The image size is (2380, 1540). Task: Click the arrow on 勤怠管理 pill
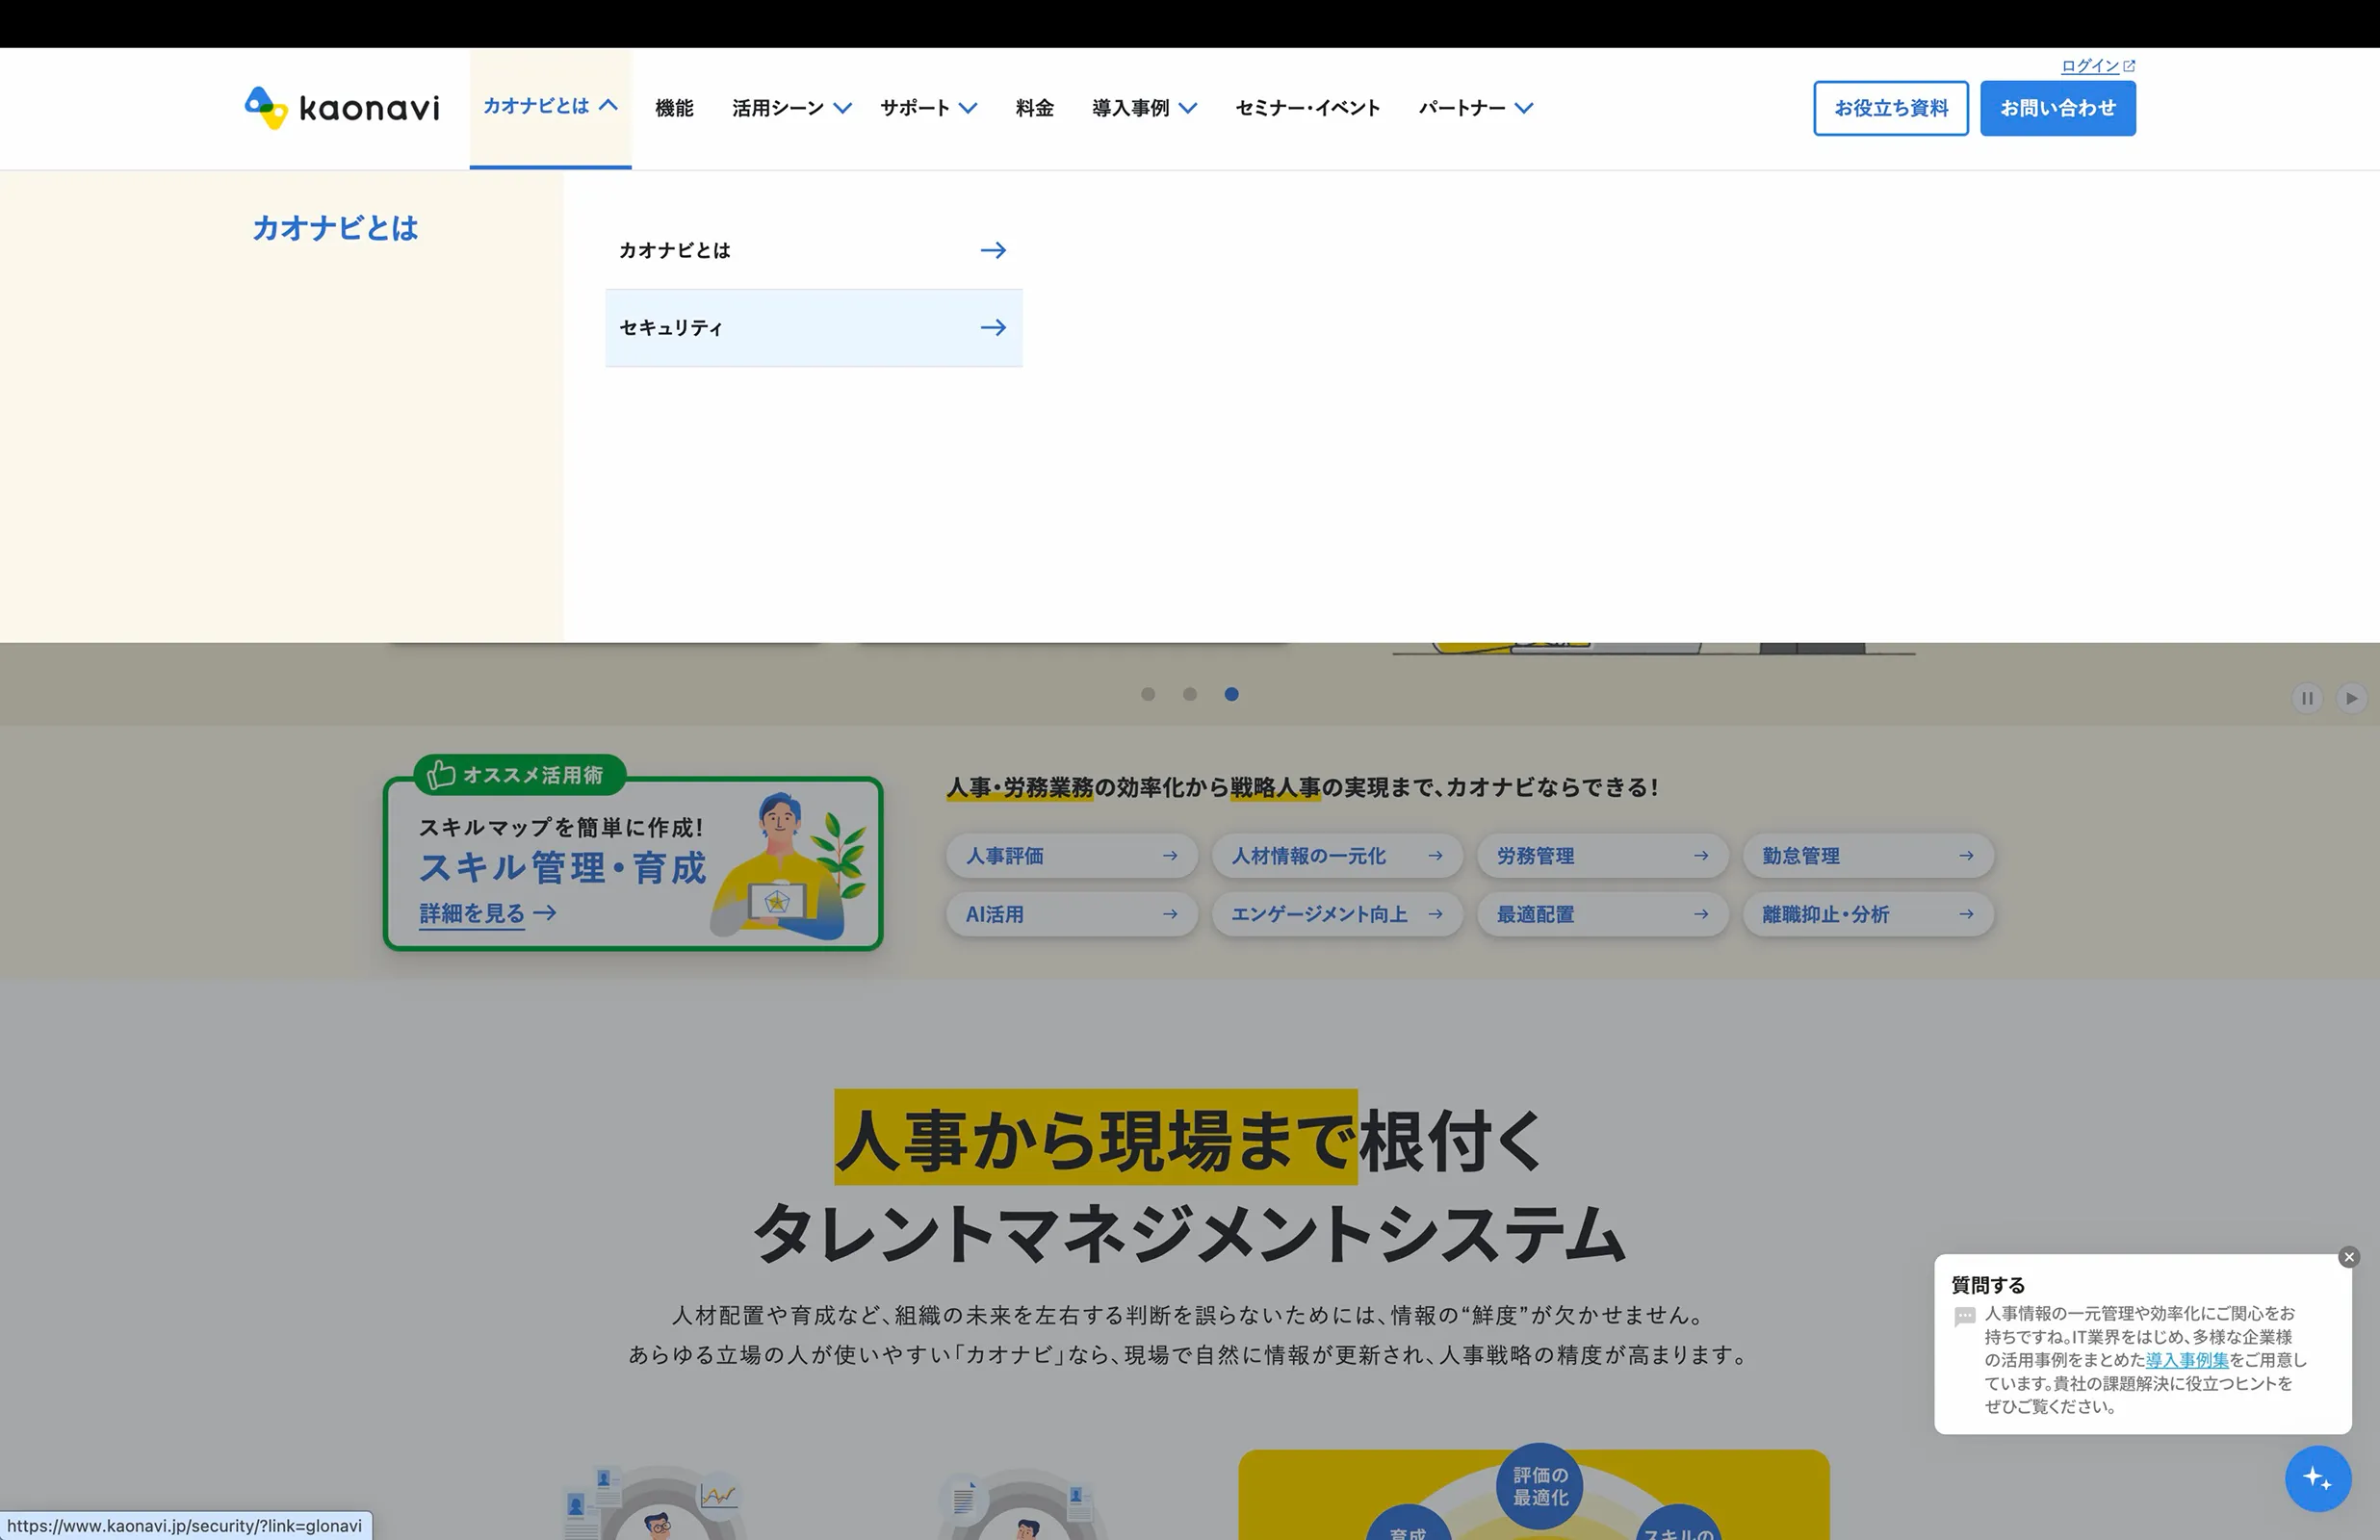[x=1966, y=856]
